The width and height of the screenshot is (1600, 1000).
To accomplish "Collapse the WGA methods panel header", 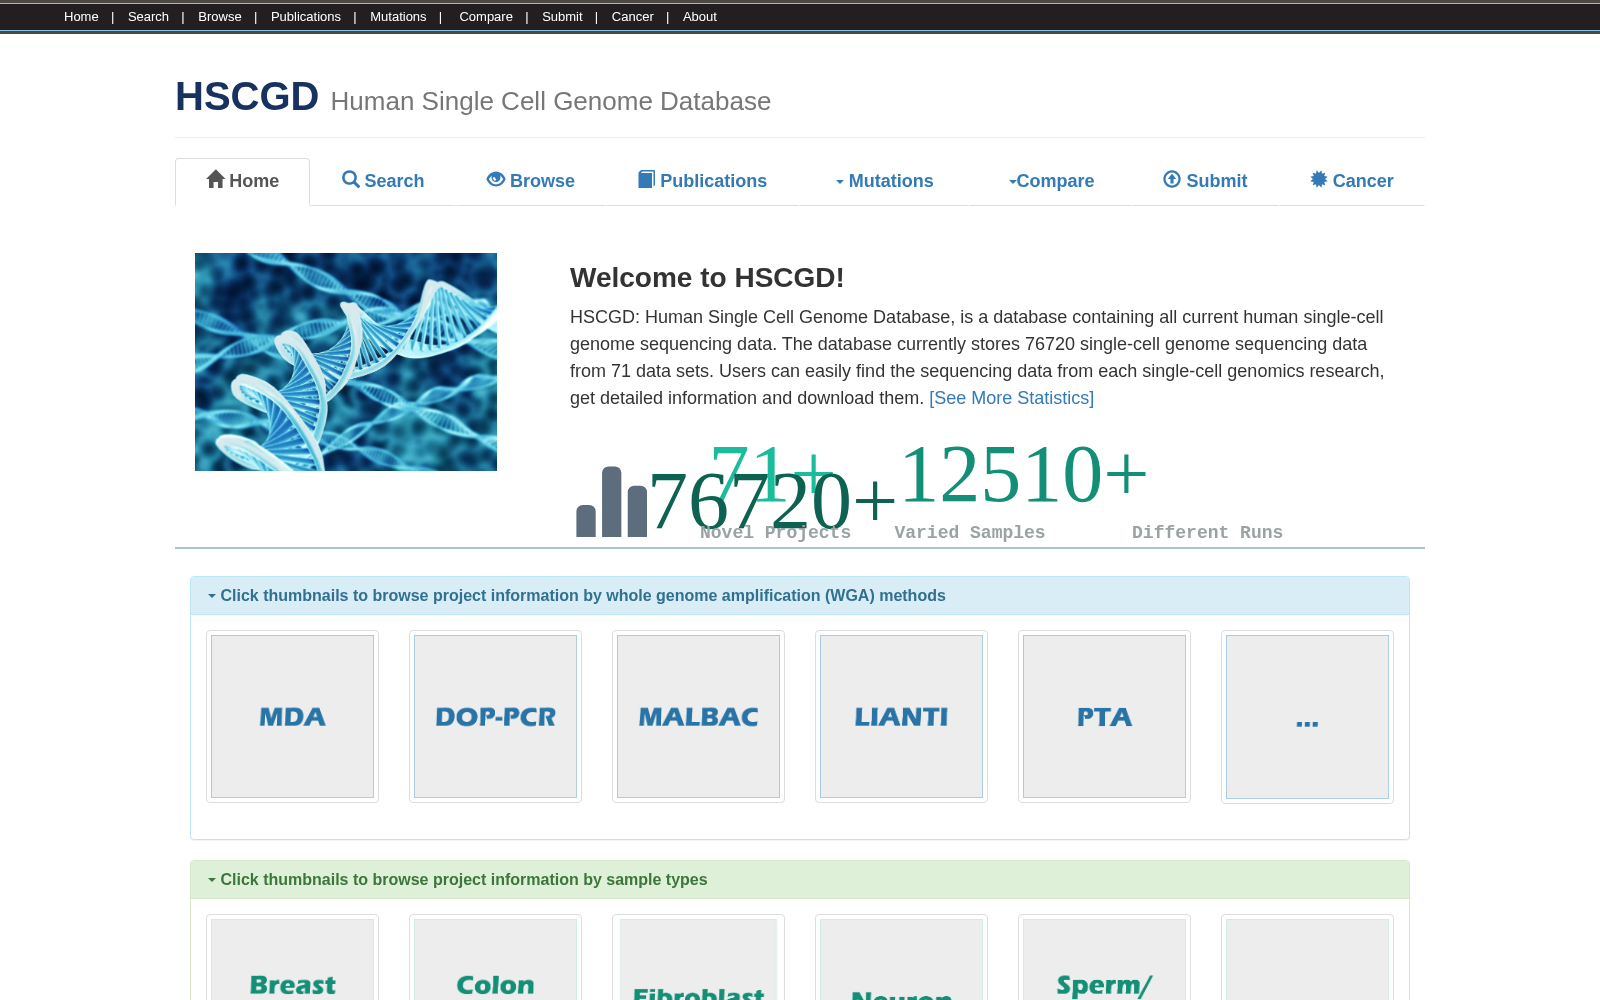I will click(800, 596).
